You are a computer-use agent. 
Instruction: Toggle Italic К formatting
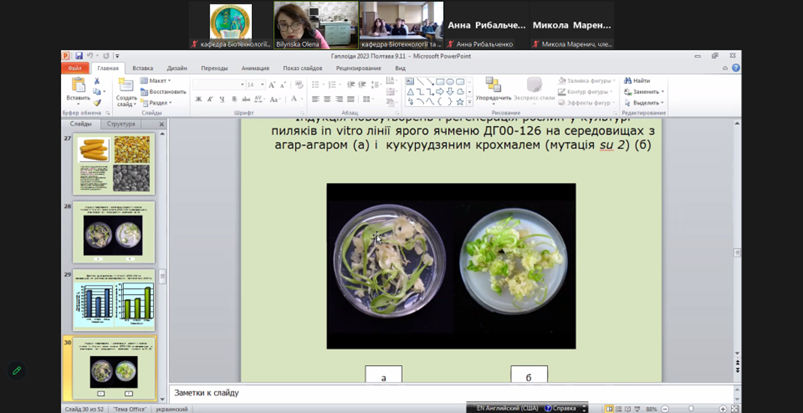(210, 99)
